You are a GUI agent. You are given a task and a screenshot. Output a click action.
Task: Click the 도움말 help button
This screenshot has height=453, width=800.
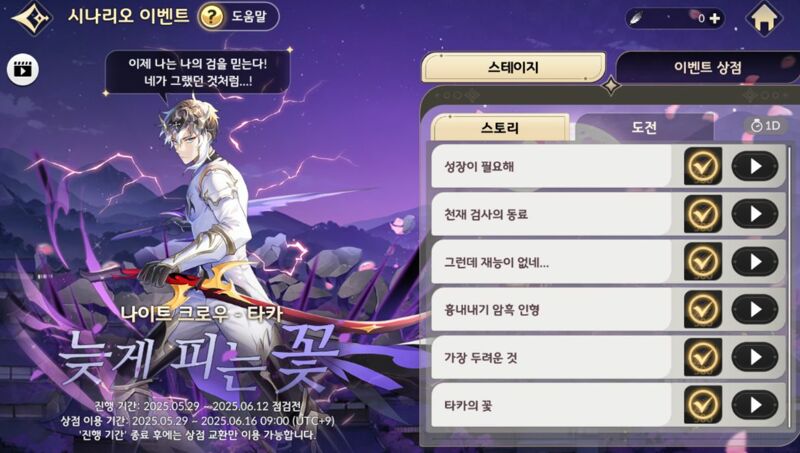(239, 16)
